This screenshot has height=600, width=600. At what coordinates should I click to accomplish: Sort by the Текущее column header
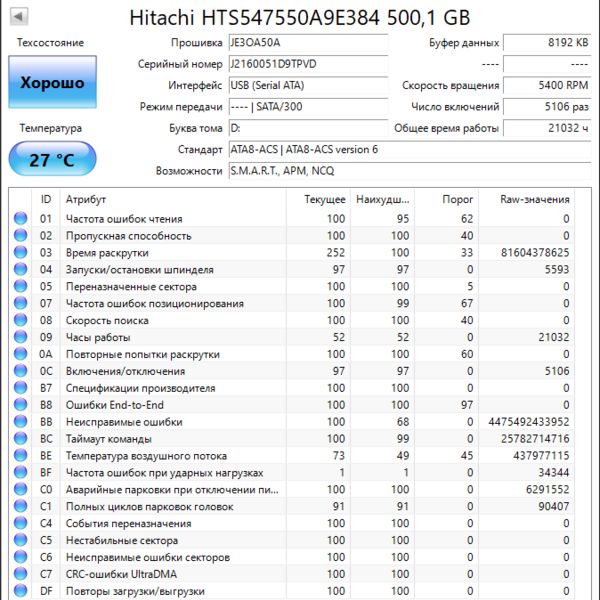(x=318, y=199)
